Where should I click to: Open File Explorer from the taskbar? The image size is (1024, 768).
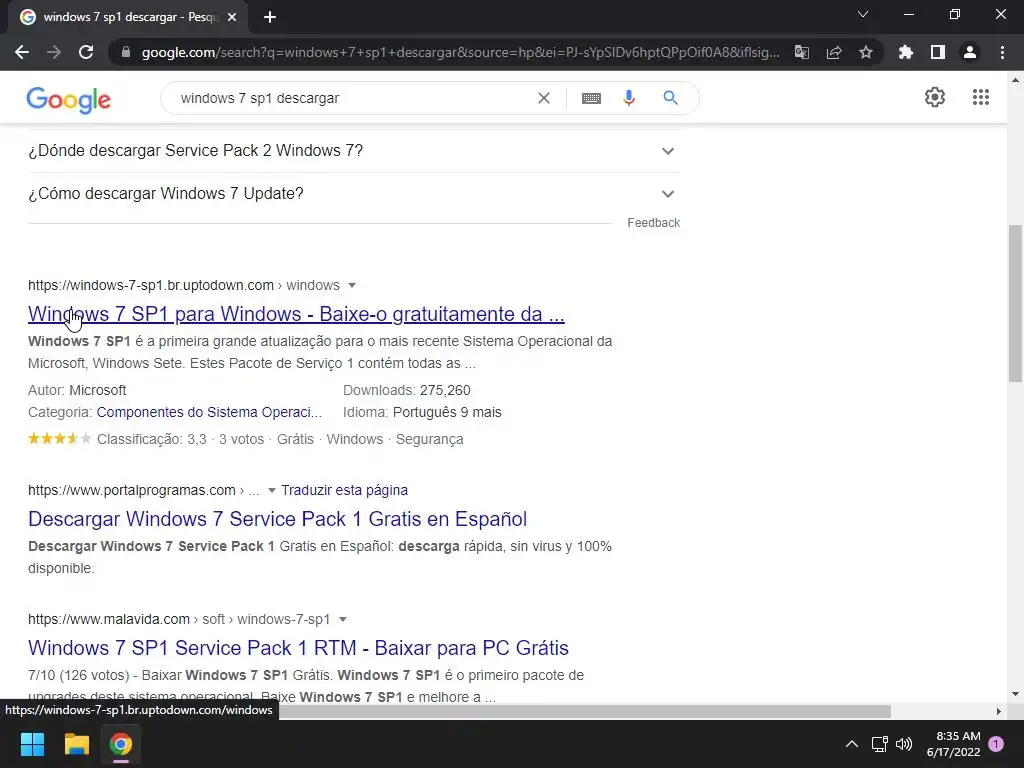click(76, 744)
